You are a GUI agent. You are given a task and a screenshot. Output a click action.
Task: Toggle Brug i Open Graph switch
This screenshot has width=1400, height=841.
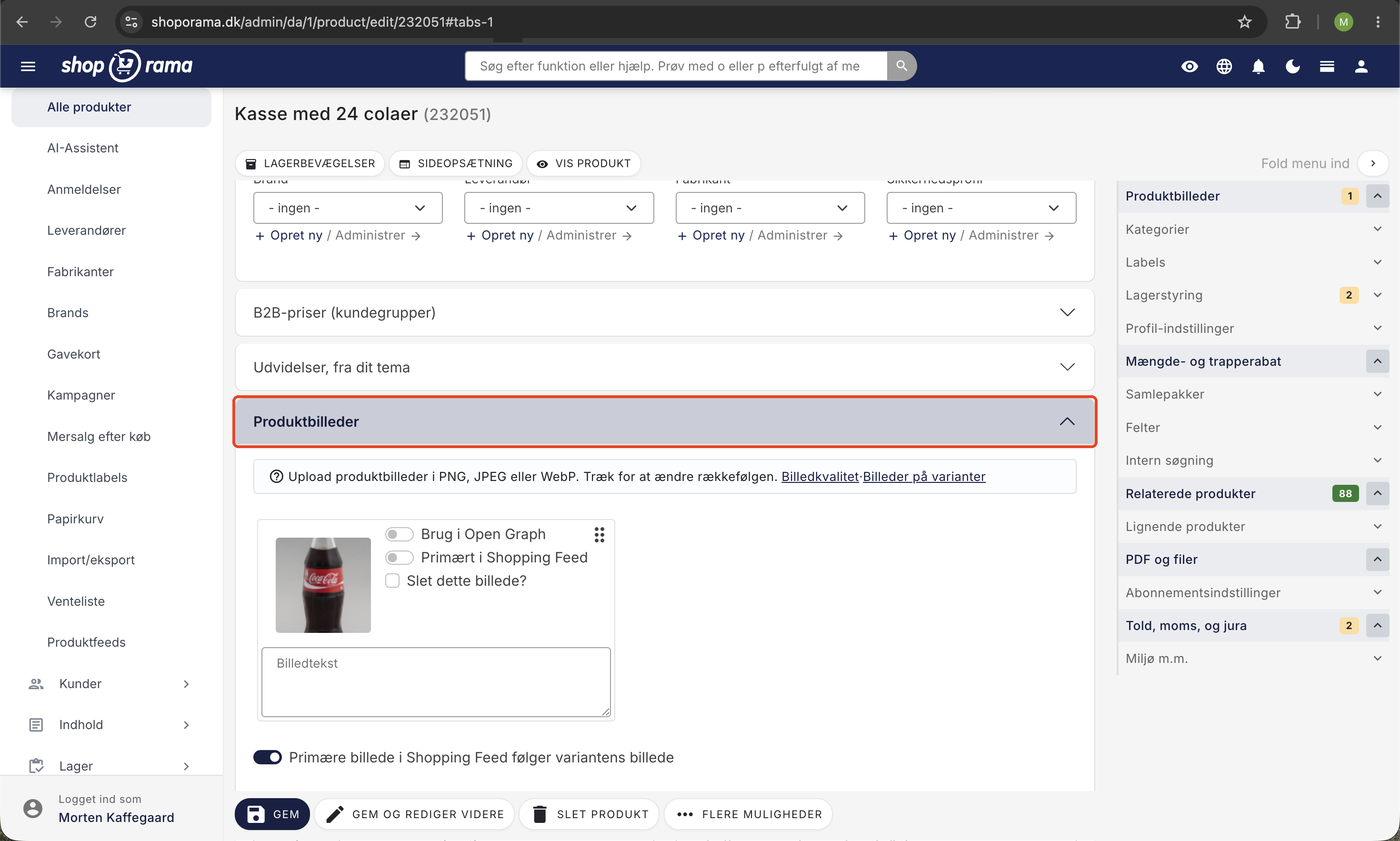(399, 535)
